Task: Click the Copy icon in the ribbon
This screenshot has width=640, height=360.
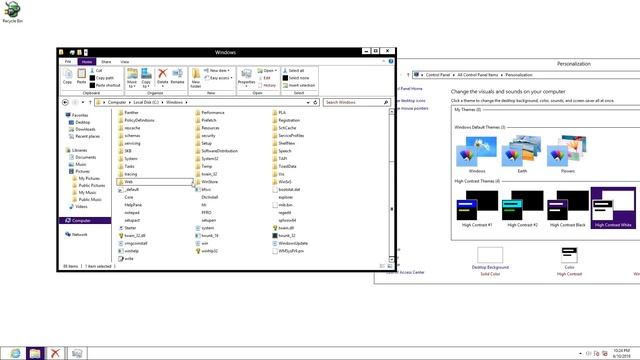Action: coord(67,76)
